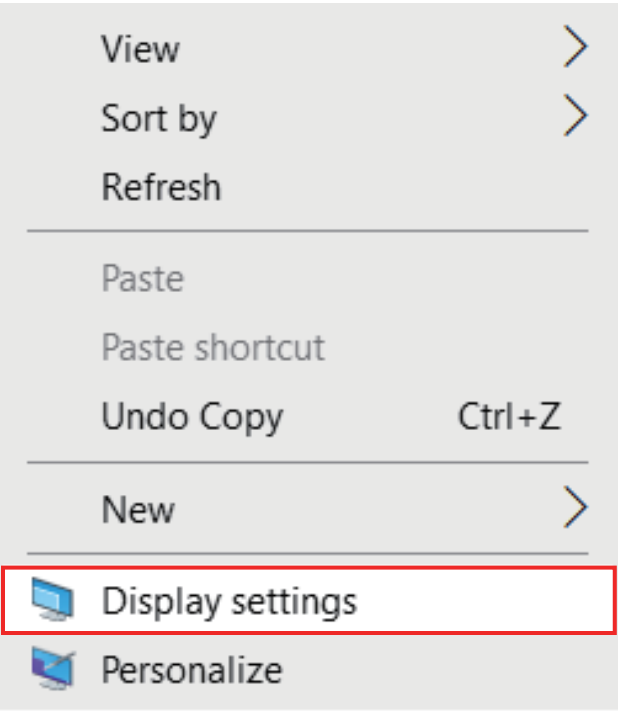Click the separator line above Display settings
This screenshot has height=713, width=620.
[307, 553]
